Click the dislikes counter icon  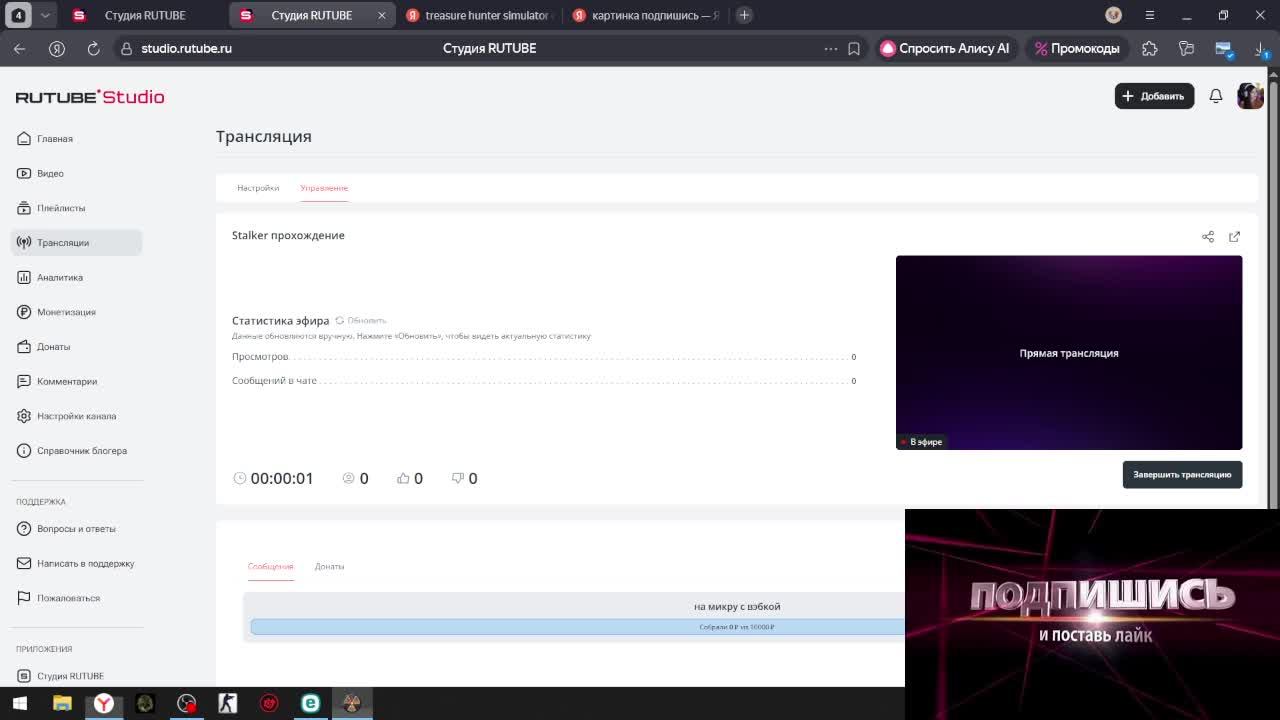pyautogui.click(x=458, y=478)
